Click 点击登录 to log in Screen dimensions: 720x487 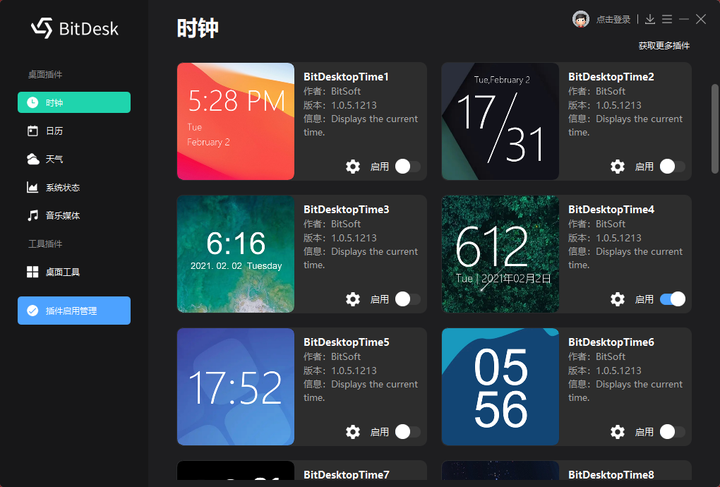click(x=613, y=19)
